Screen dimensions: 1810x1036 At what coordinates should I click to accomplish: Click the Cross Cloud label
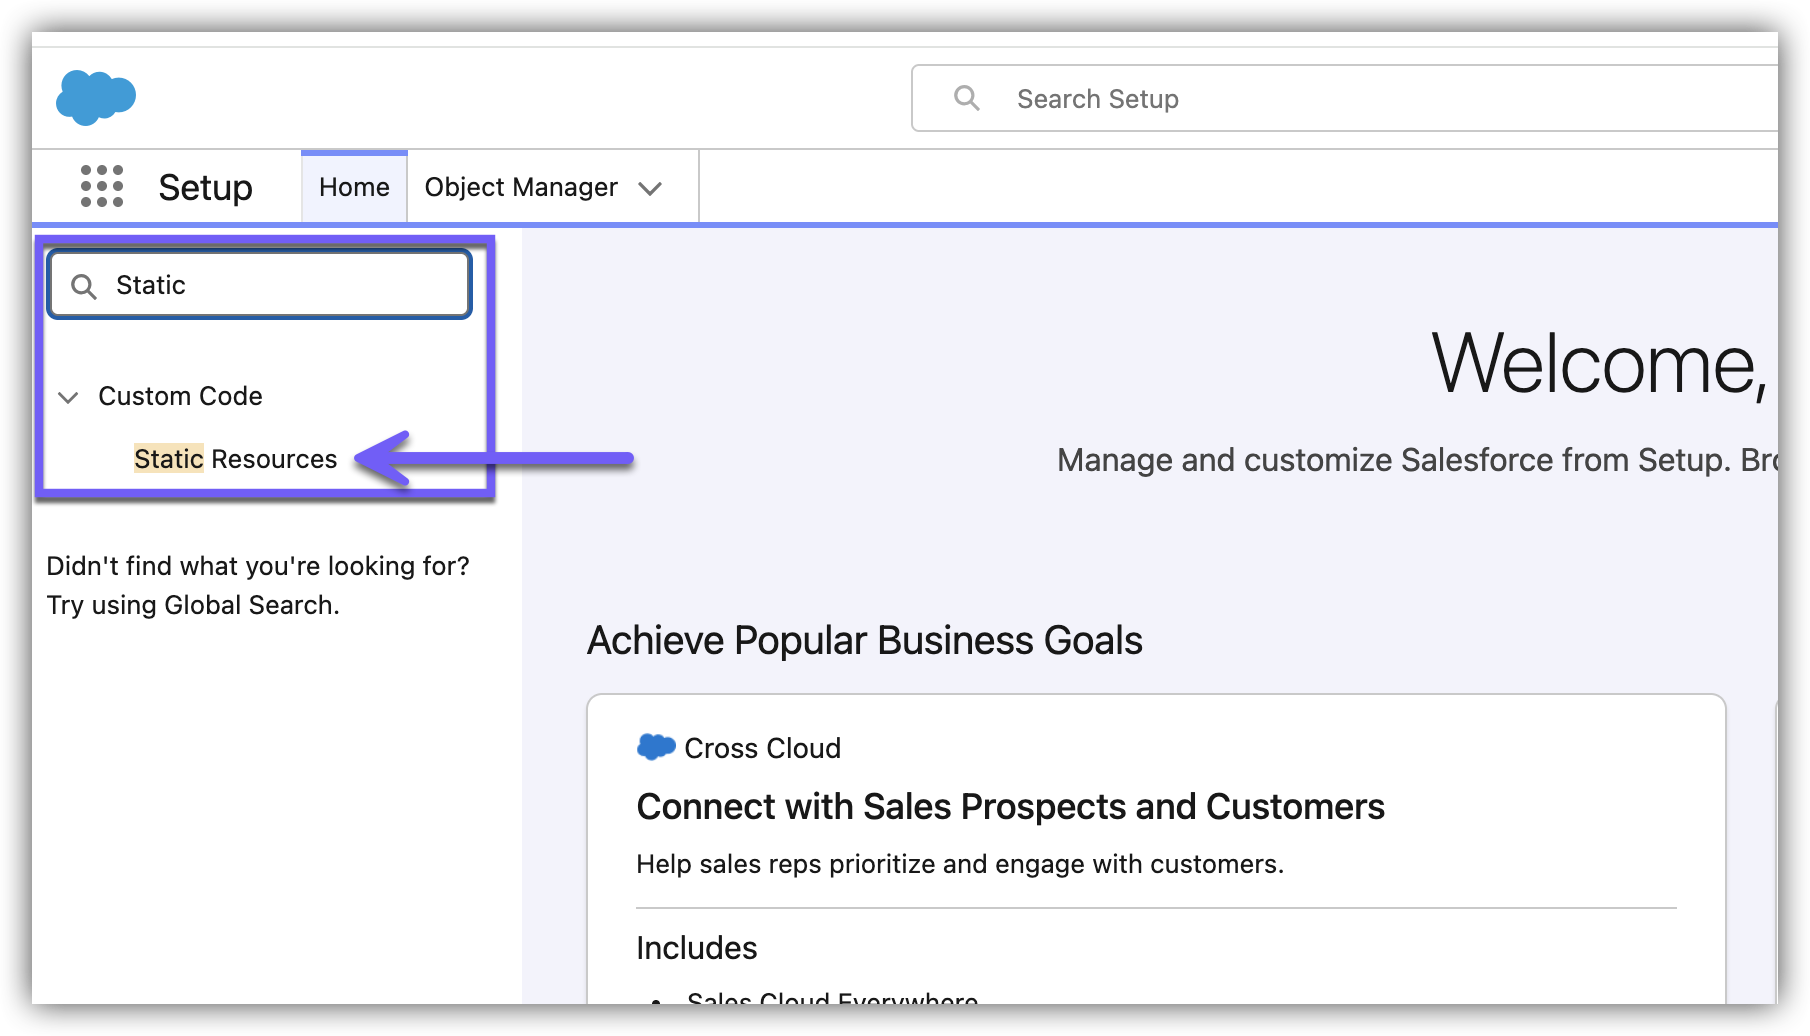click(762, 748)
